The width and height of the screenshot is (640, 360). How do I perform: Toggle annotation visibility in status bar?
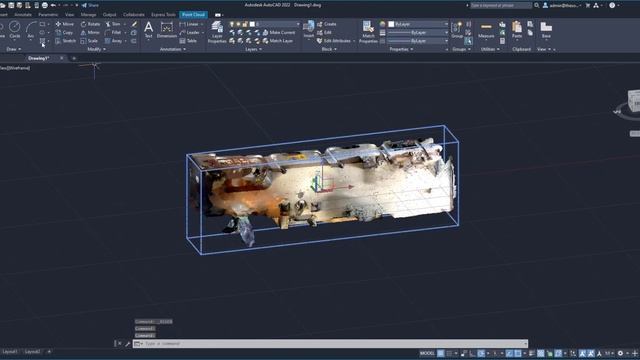pyautogui.click(x=582, y=353)
